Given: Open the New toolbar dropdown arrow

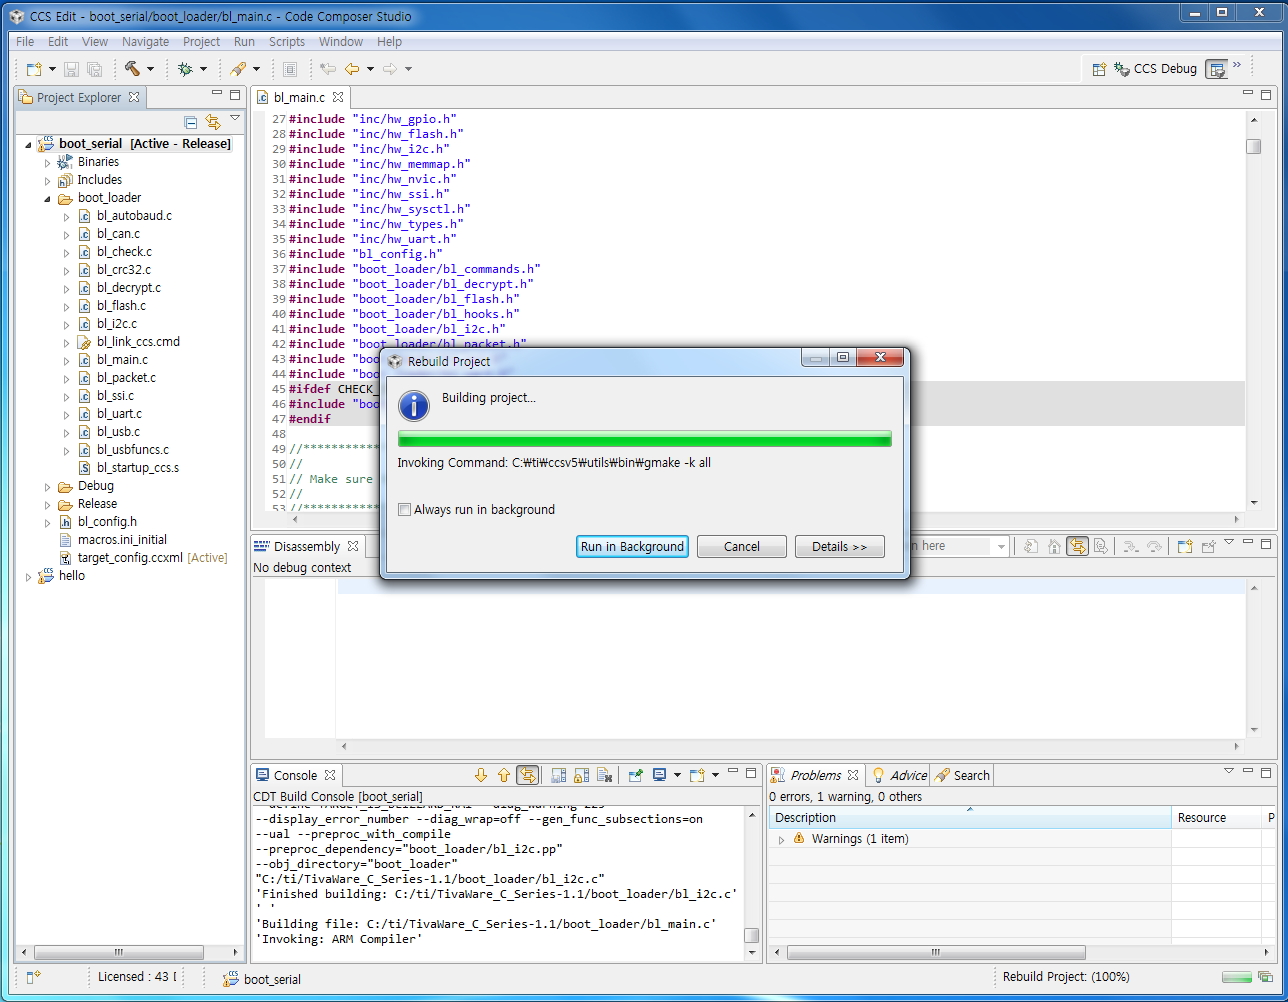Looking at the screenshot, I should tap(52, 69).
